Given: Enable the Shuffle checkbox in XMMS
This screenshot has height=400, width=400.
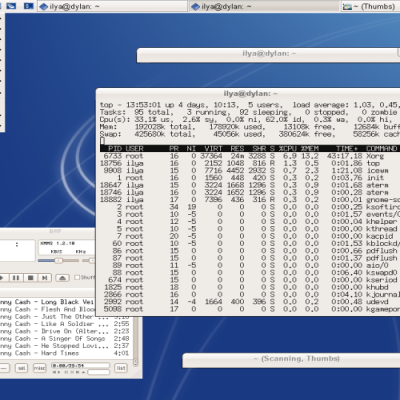Looking at the screenshot, I should pos(77,277).
